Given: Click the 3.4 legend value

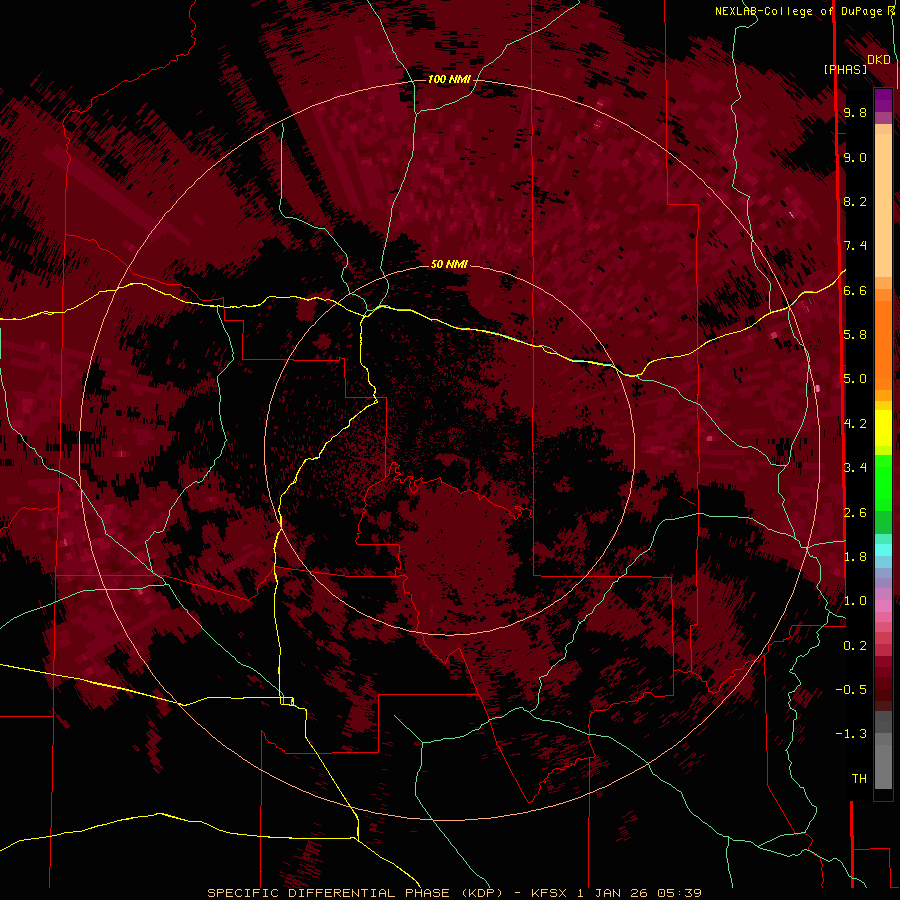Looking at the screenshot, I should click(855, 468).
